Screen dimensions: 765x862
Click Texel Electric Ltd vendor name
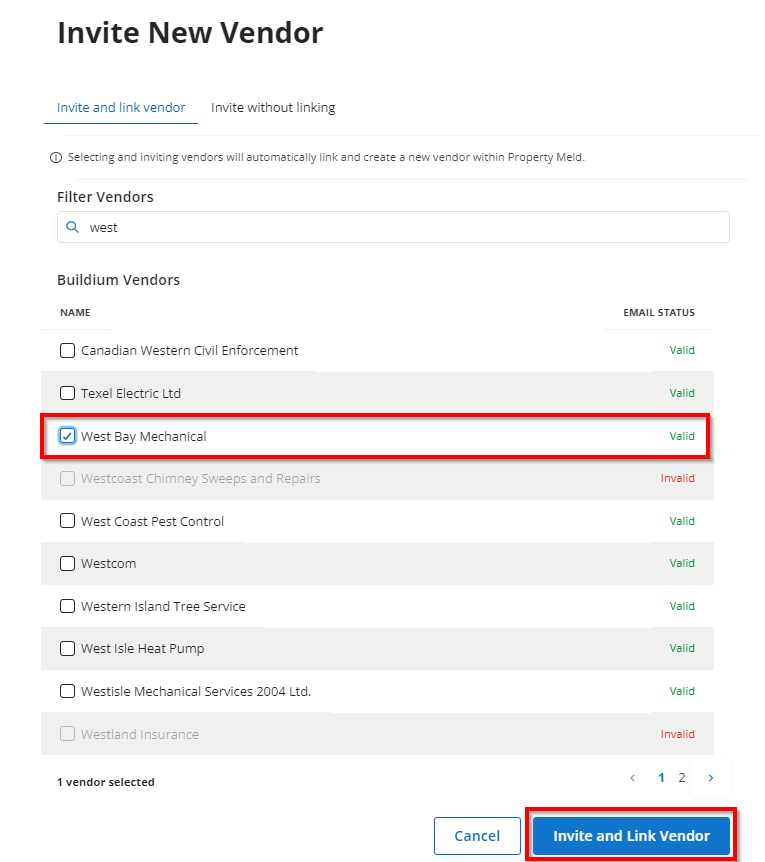pyautogui.click(x=131, y=394)
